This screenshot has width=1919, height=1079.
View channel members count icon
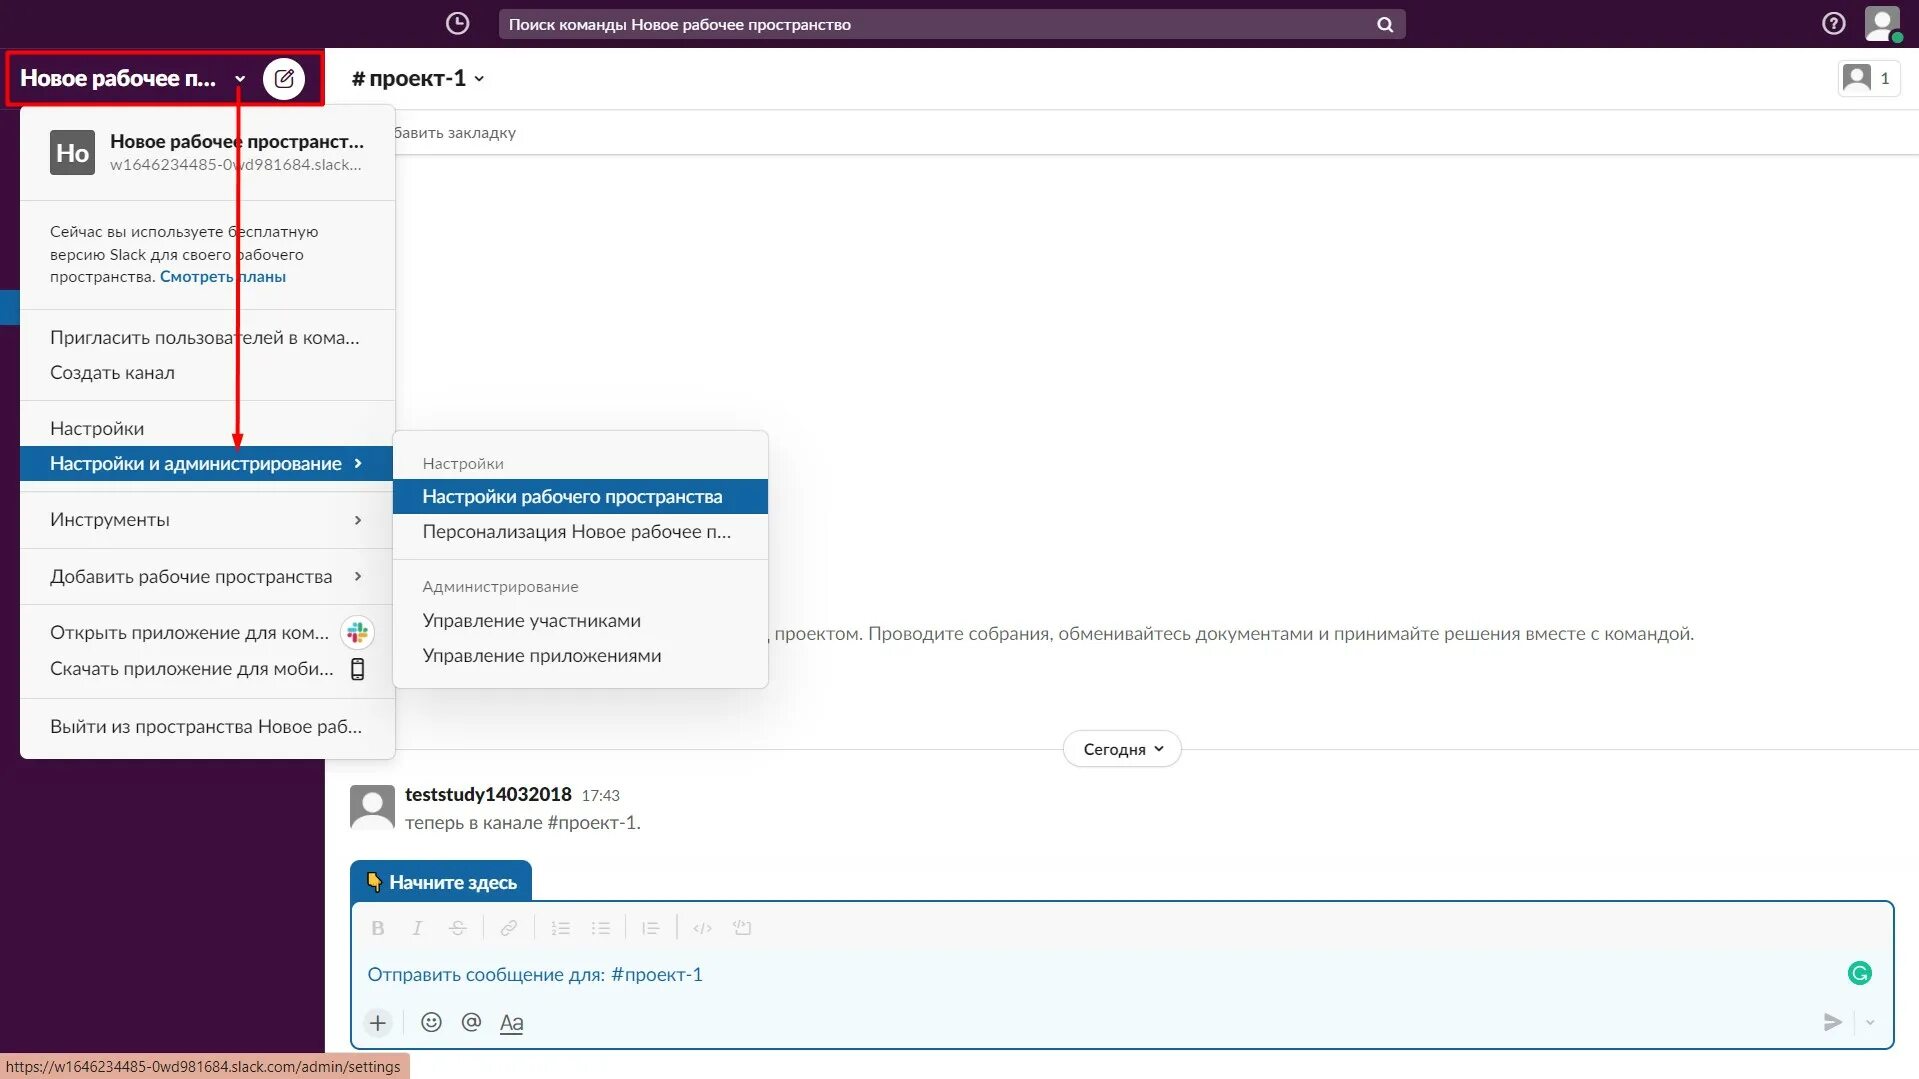[1868, 78]
